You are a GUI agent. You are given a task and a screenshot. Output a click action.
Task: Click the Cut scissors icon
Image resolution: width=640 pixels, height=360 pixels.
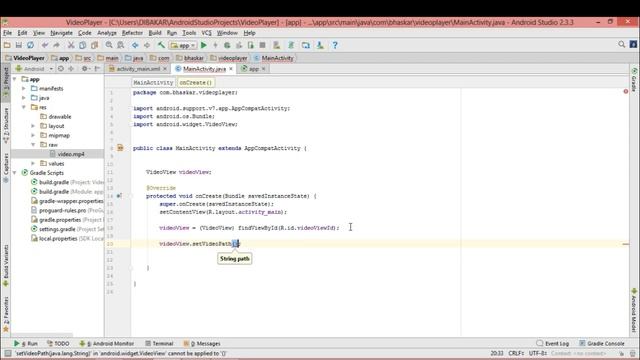pos(71,45)
